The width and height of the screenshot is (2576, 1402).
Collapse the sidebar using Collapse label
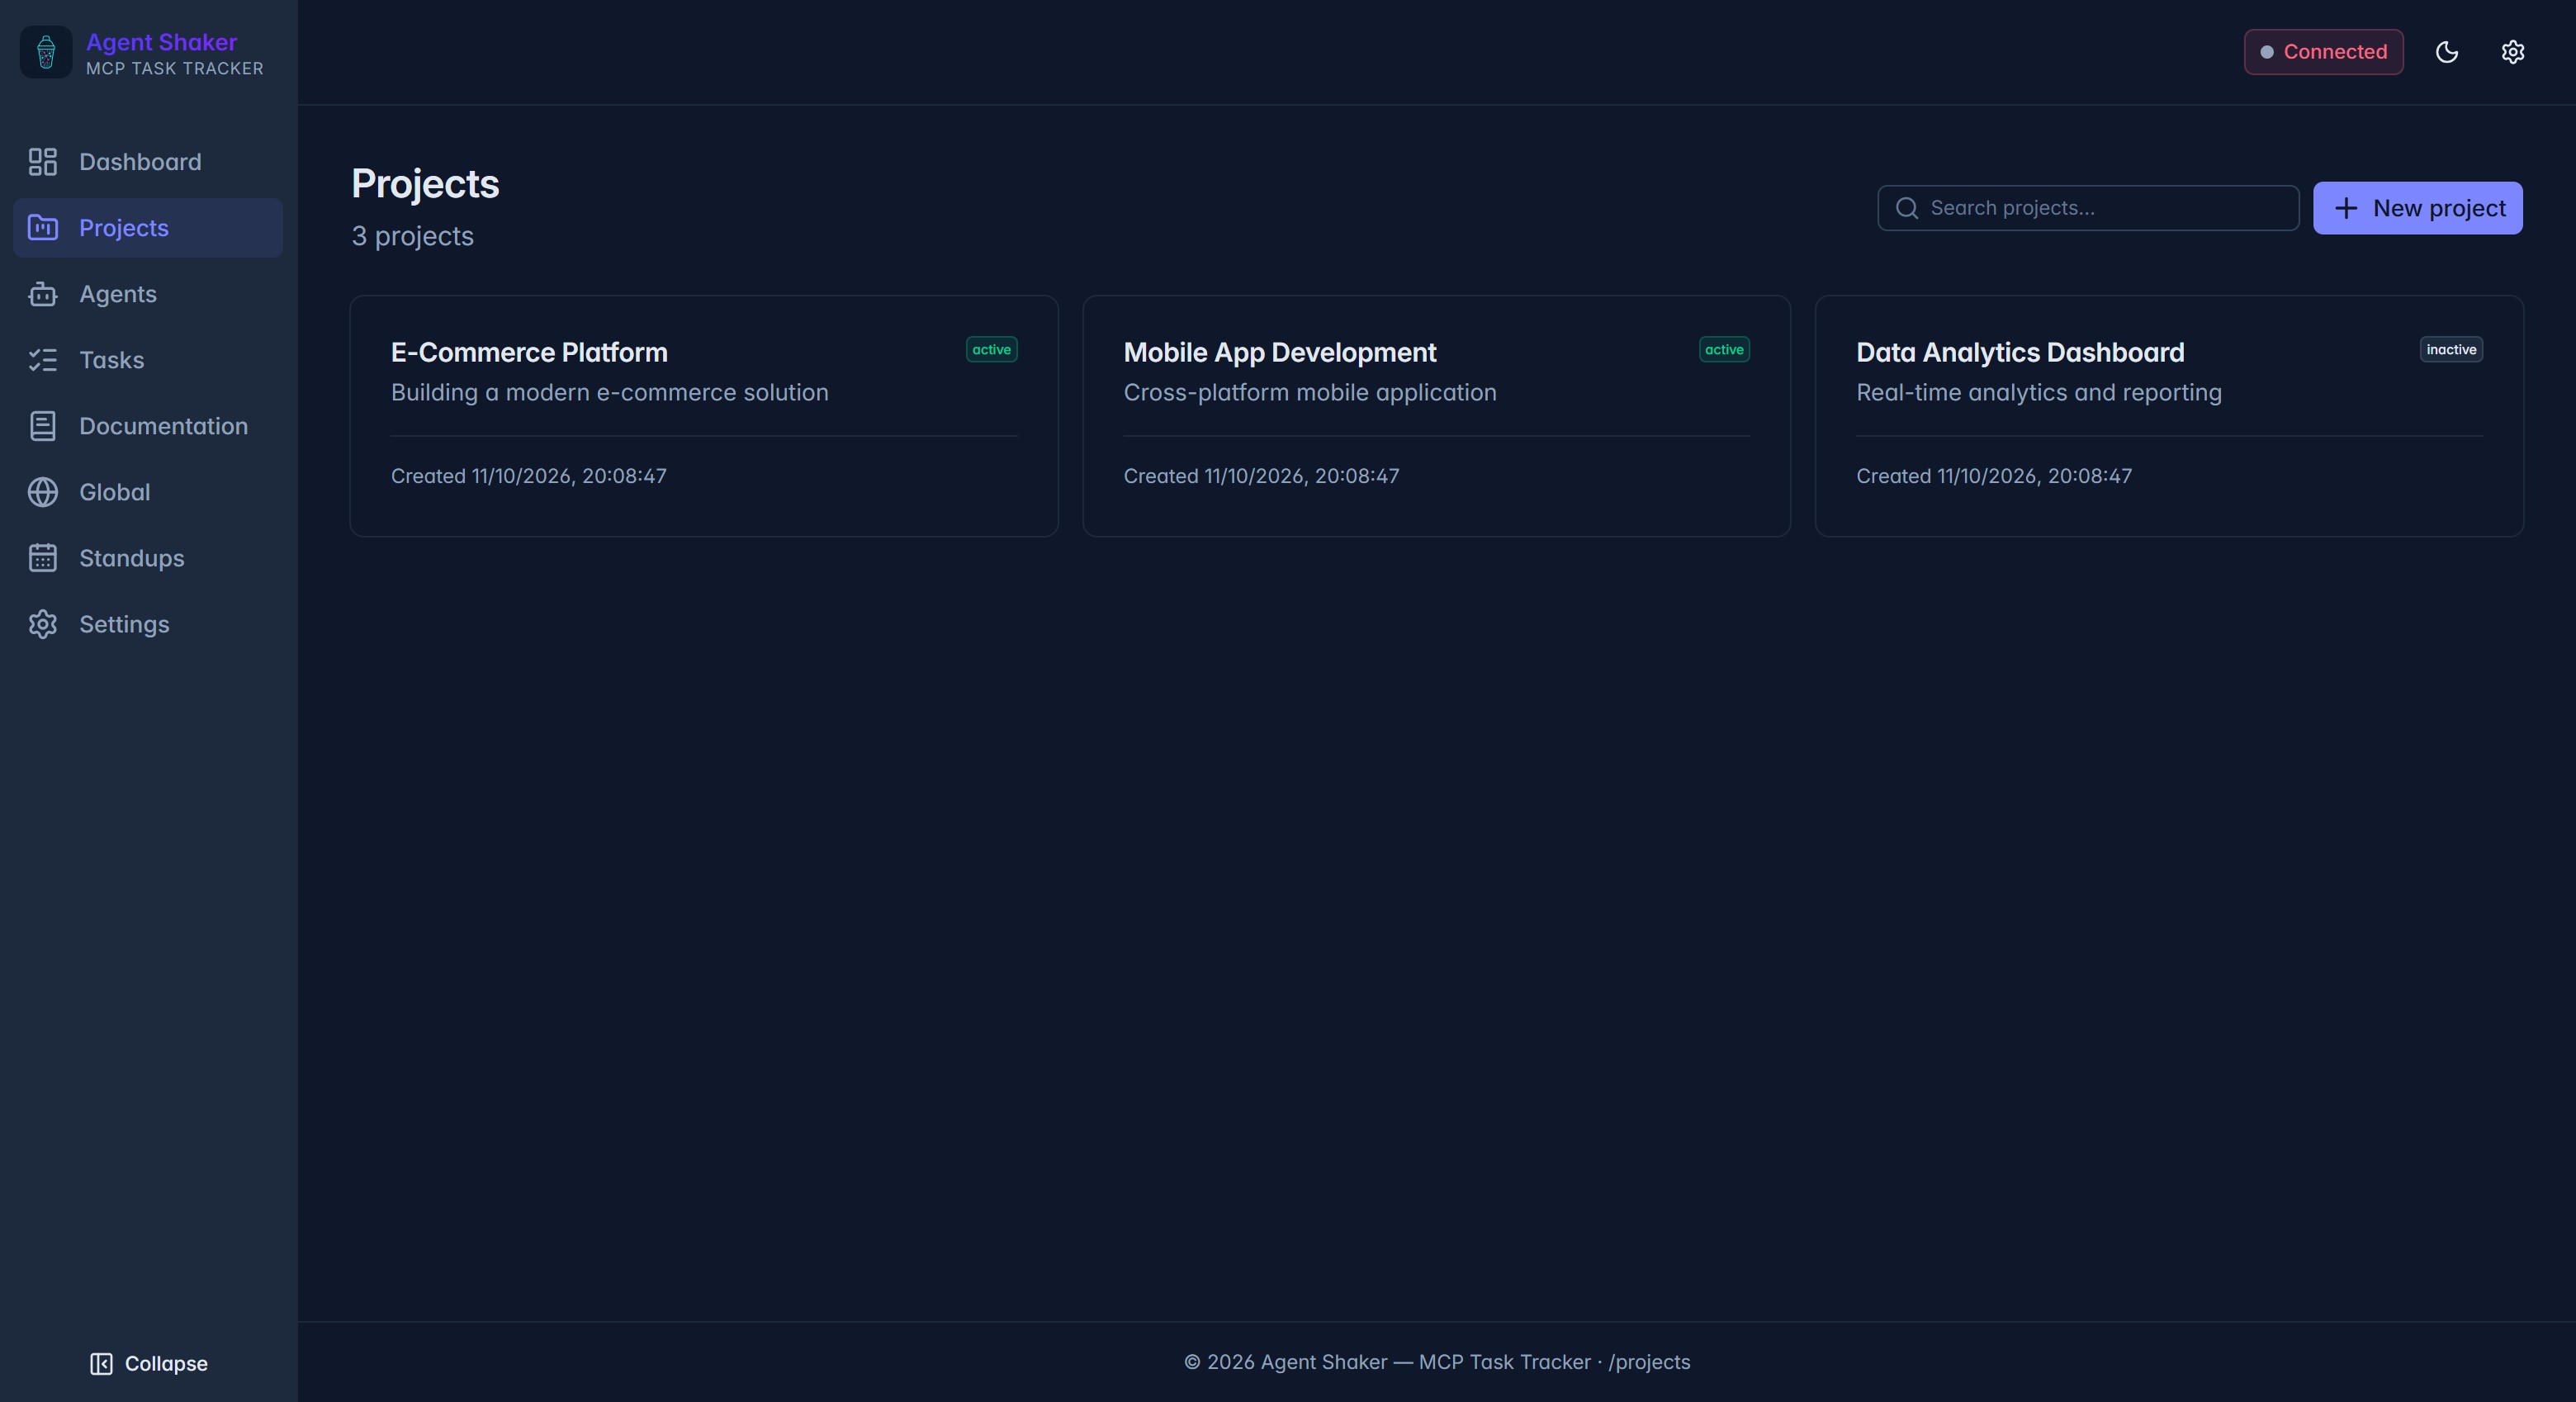(x=166, y=1364)
